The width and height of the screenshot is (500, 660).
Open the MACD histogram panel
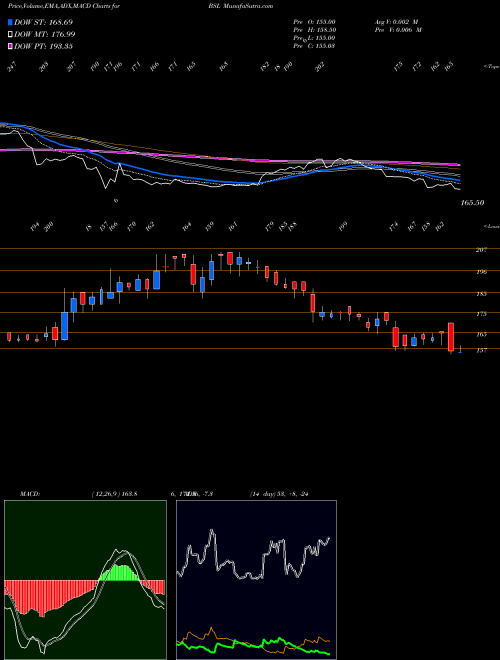click(85, 580)
